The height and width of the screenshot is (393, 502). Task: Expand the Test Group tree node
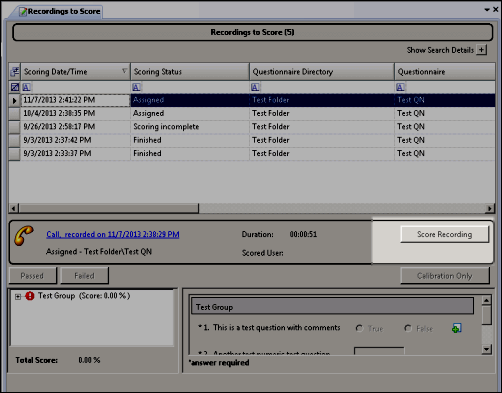click(x=18, y=296)
